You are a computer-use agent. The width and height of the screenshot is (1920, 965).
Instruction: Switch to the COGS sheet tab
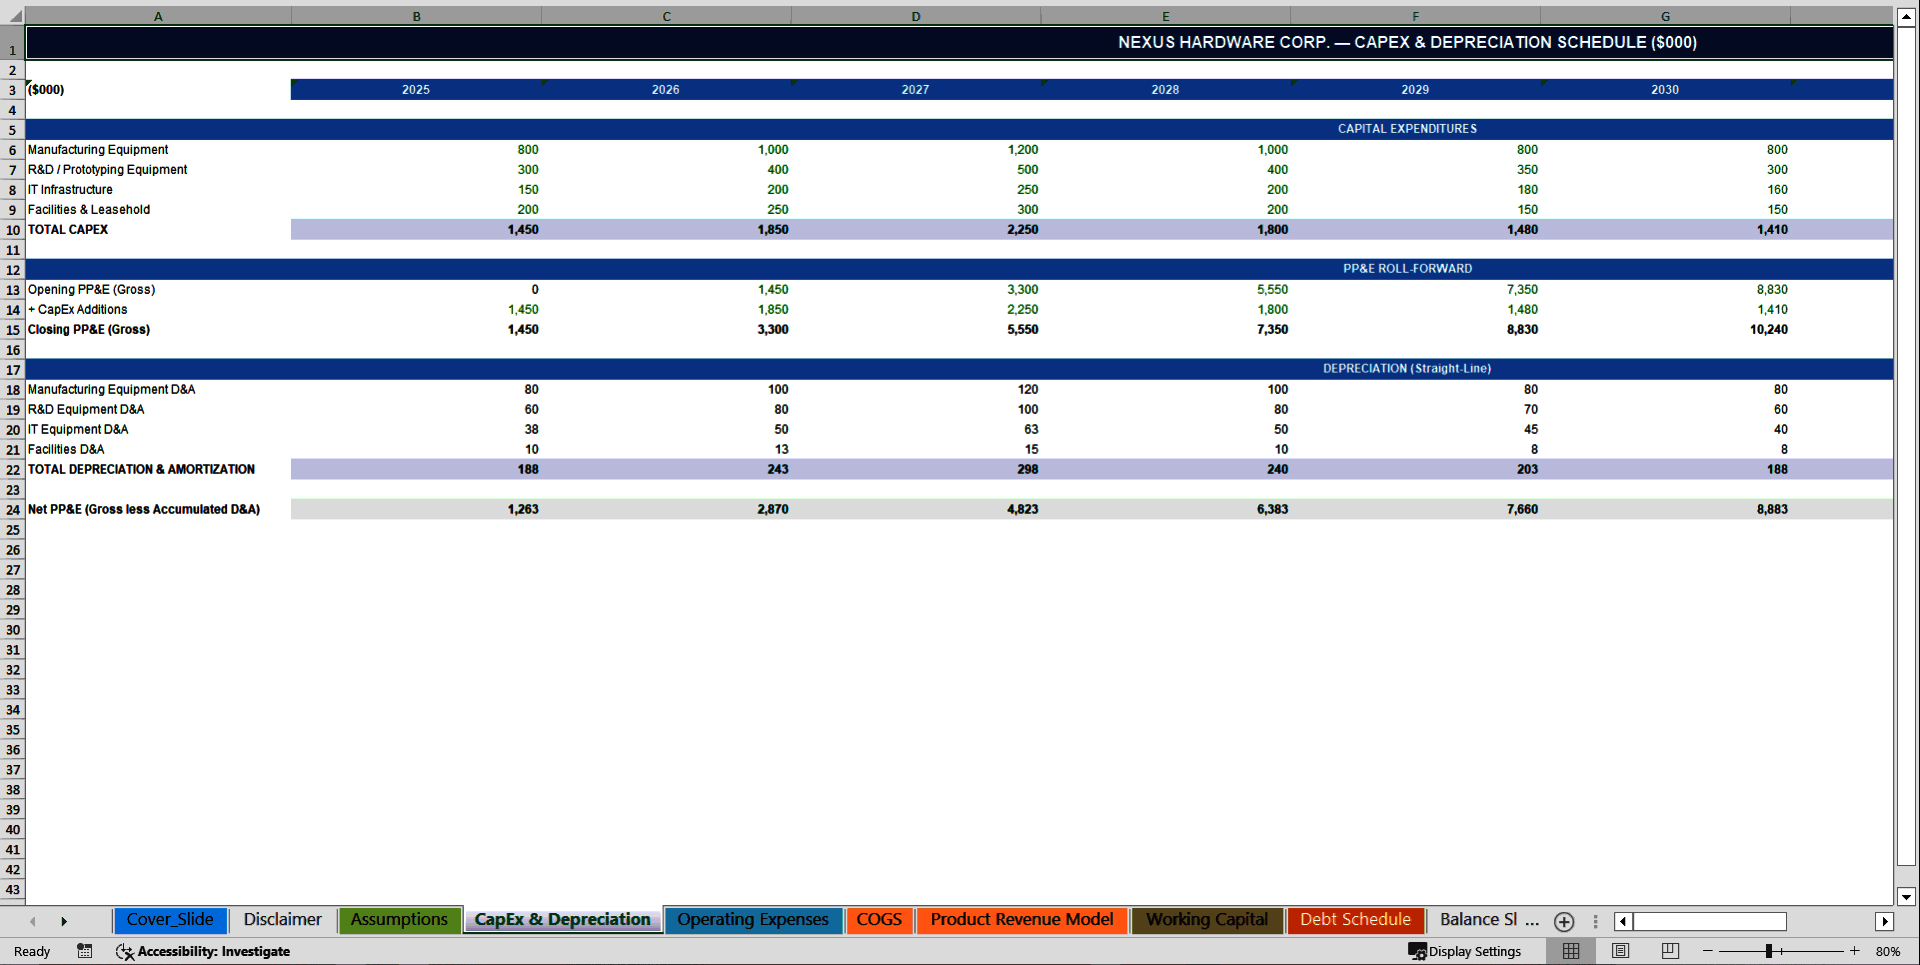point(878,919)
